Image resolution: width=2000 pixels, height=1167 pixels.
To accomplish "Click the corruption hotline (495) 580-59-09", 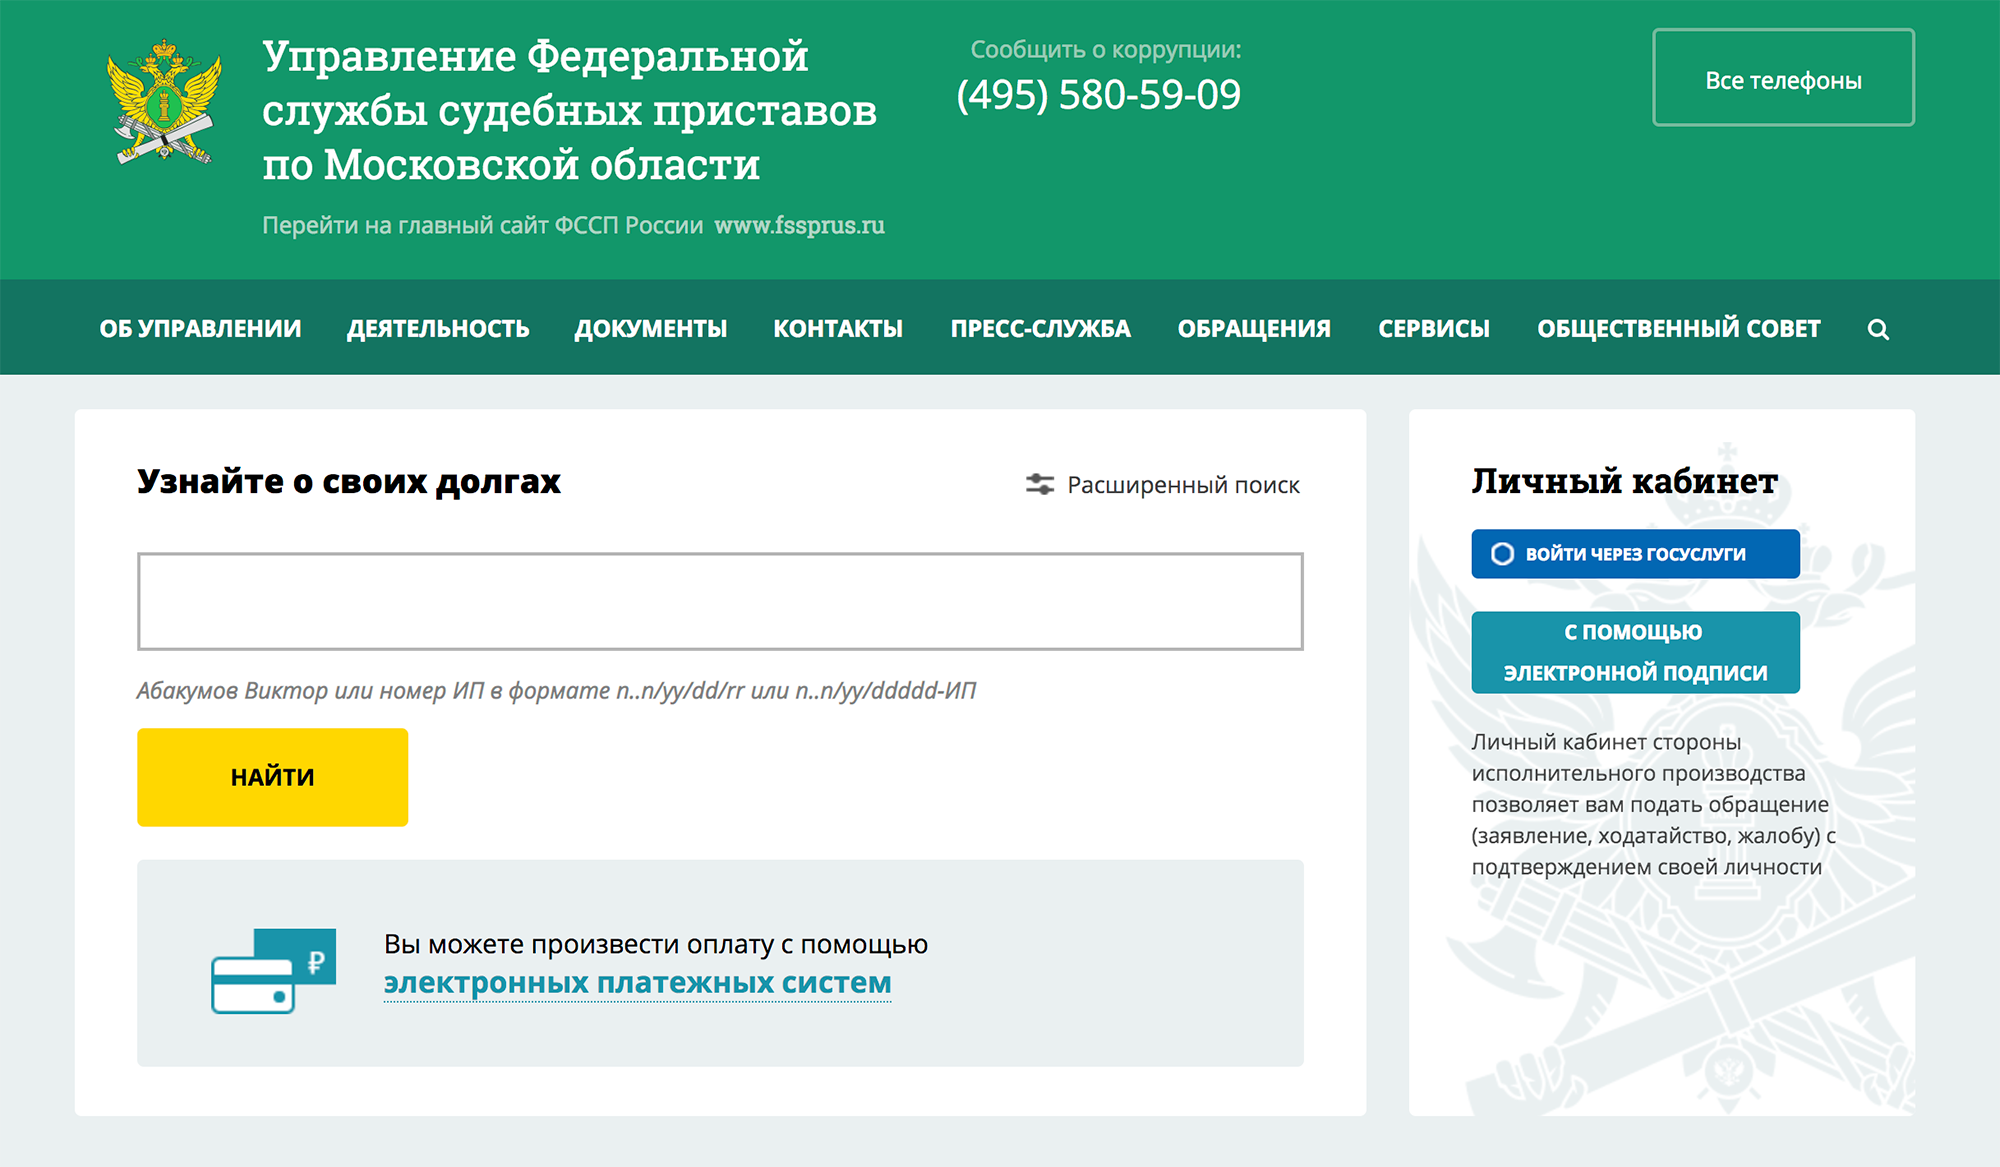I will (x=1098, y=95).
